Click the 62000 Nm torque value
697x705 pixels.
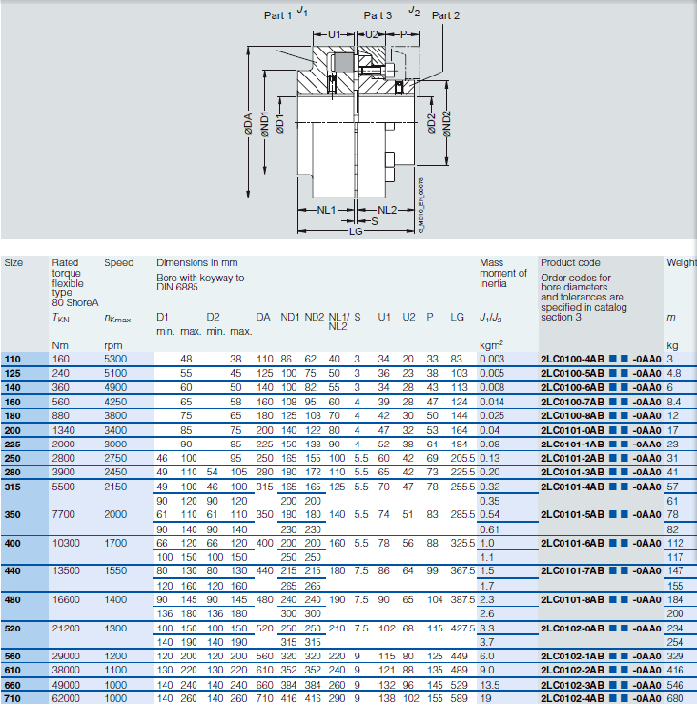tap(66, 697)
